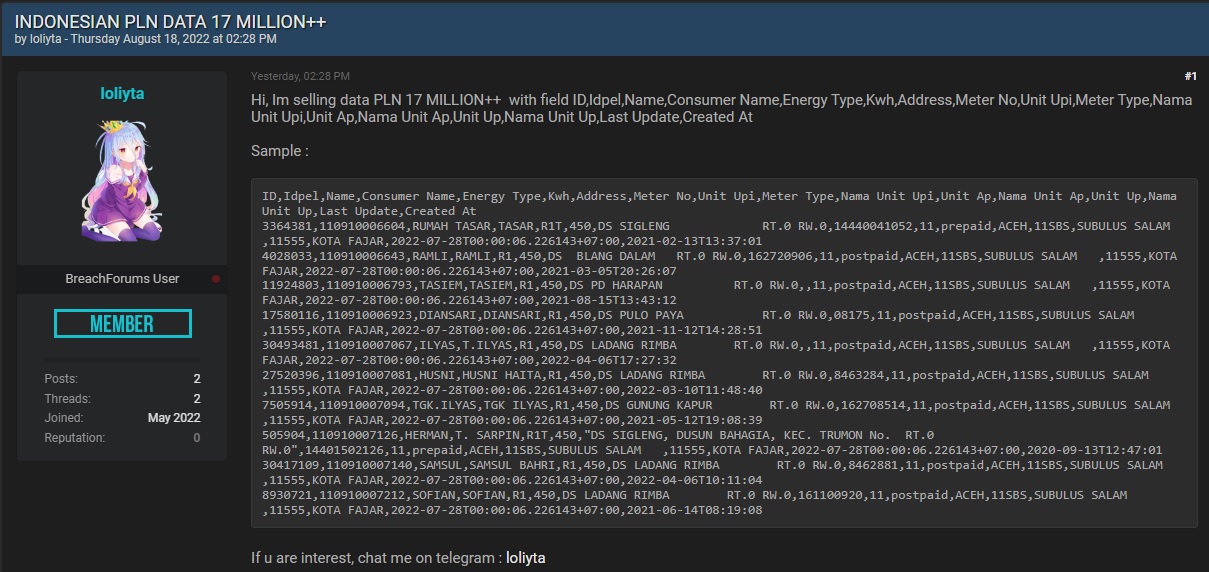Click the sample row starting with 17580116
Viewport: 1209px width, 572px height.
click(x=698, y=322)
